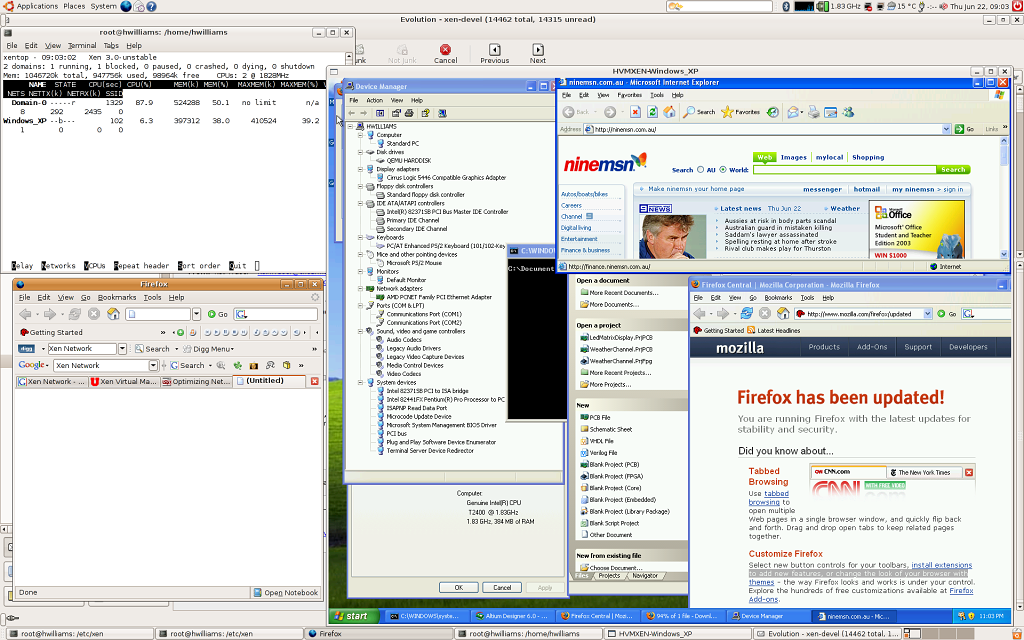Click reload icon in Mozilla Firefox window
1024x640 pixels.
click(x=746, y=313)
